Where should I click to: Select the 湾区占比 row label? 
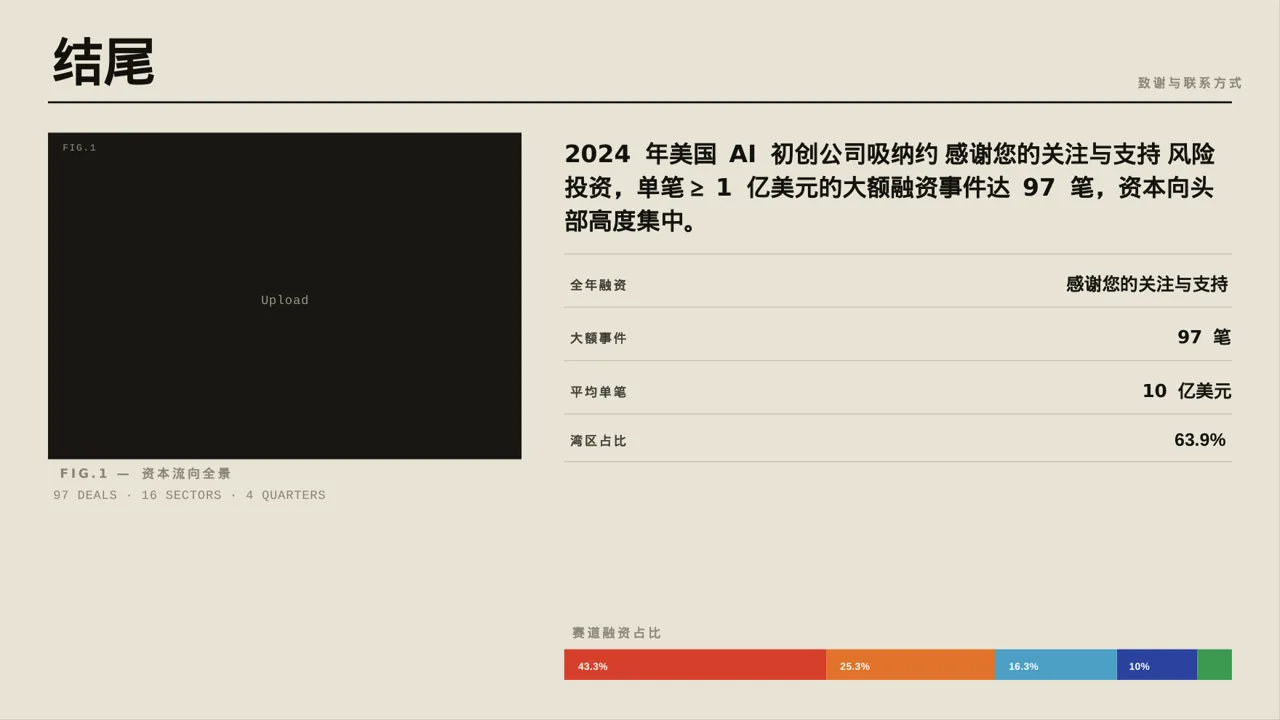(x=598, y=440)
